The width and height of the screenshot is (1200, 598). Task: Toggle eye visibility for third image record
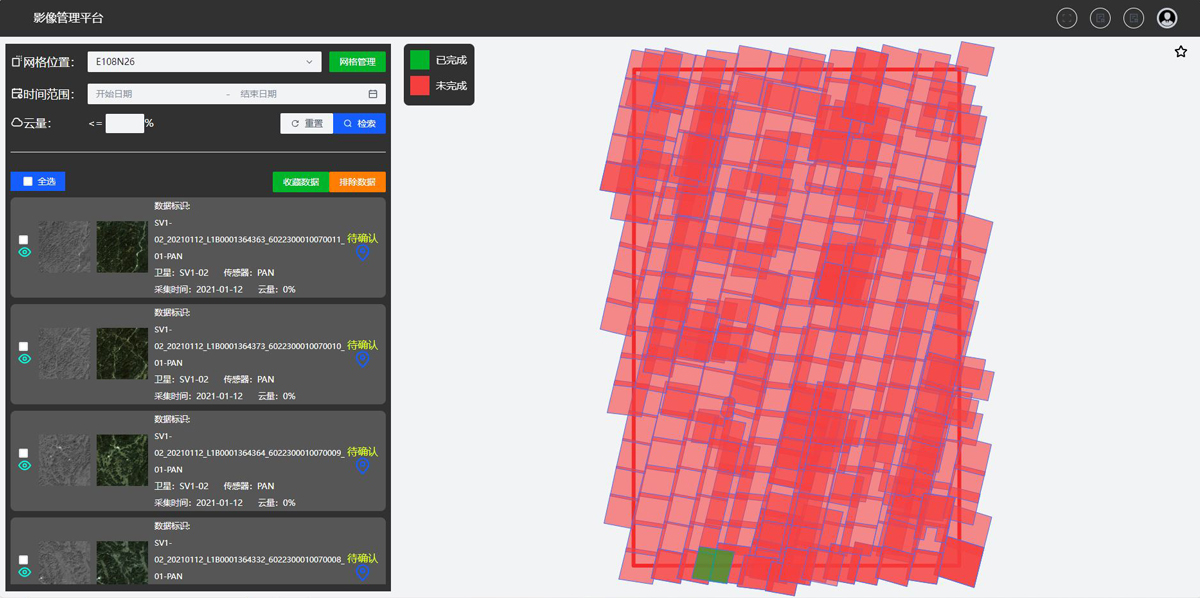click(25, 466)
